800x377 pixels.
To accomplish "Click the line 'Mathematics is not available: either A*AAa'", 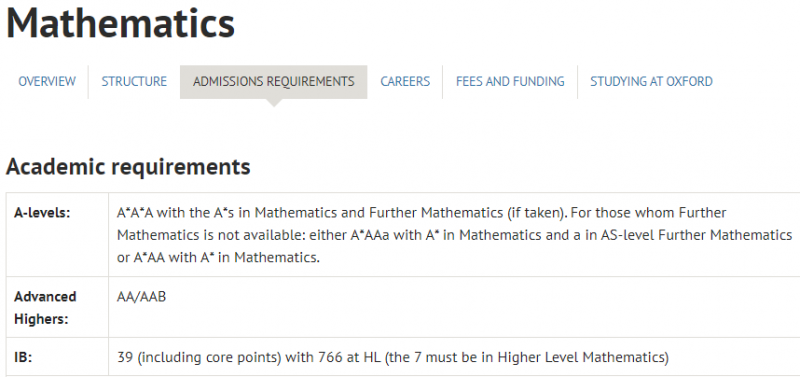I will 454,235.
